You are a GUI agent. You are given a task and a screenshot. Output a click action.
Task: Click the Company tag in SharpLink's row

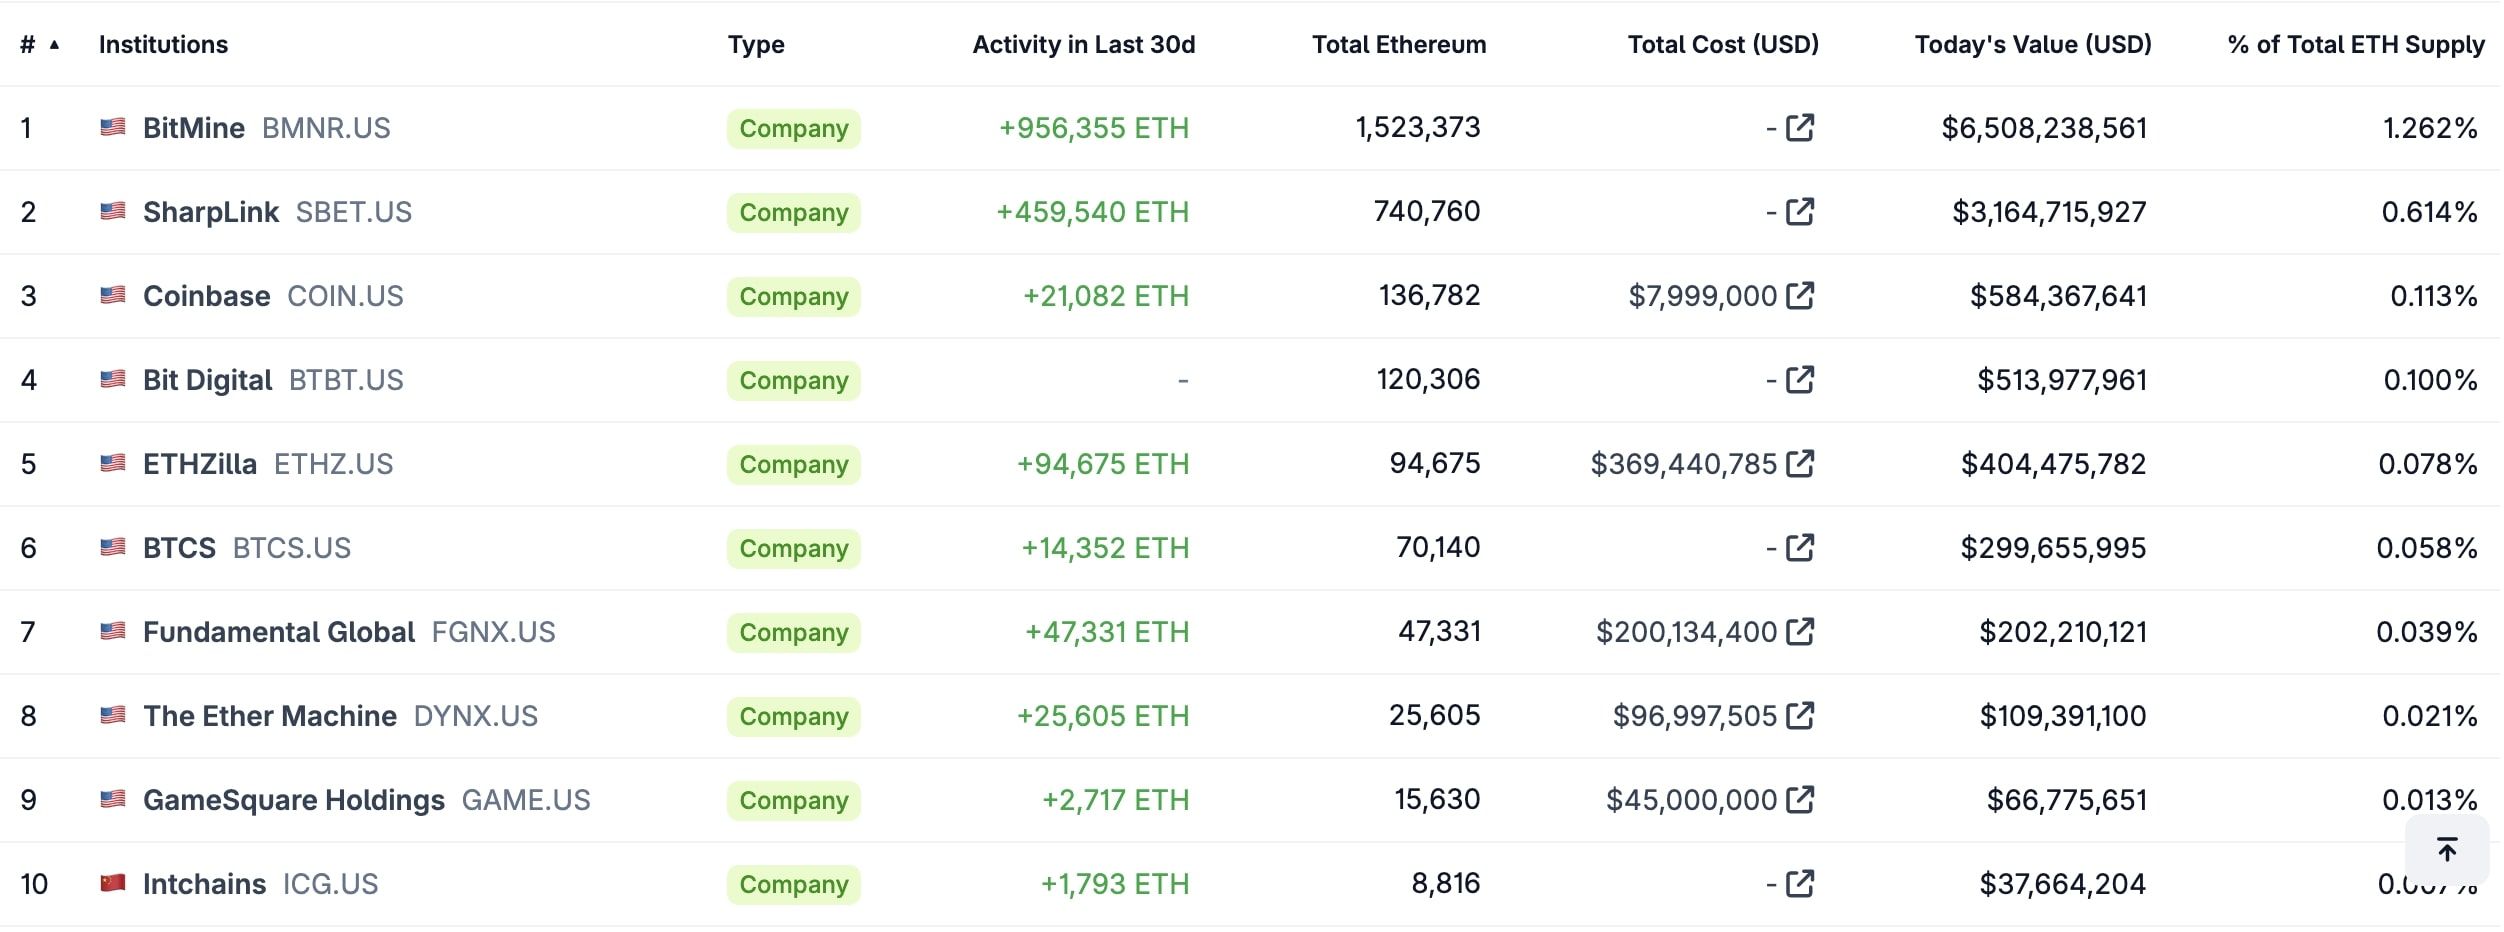[x=793, y=212]
